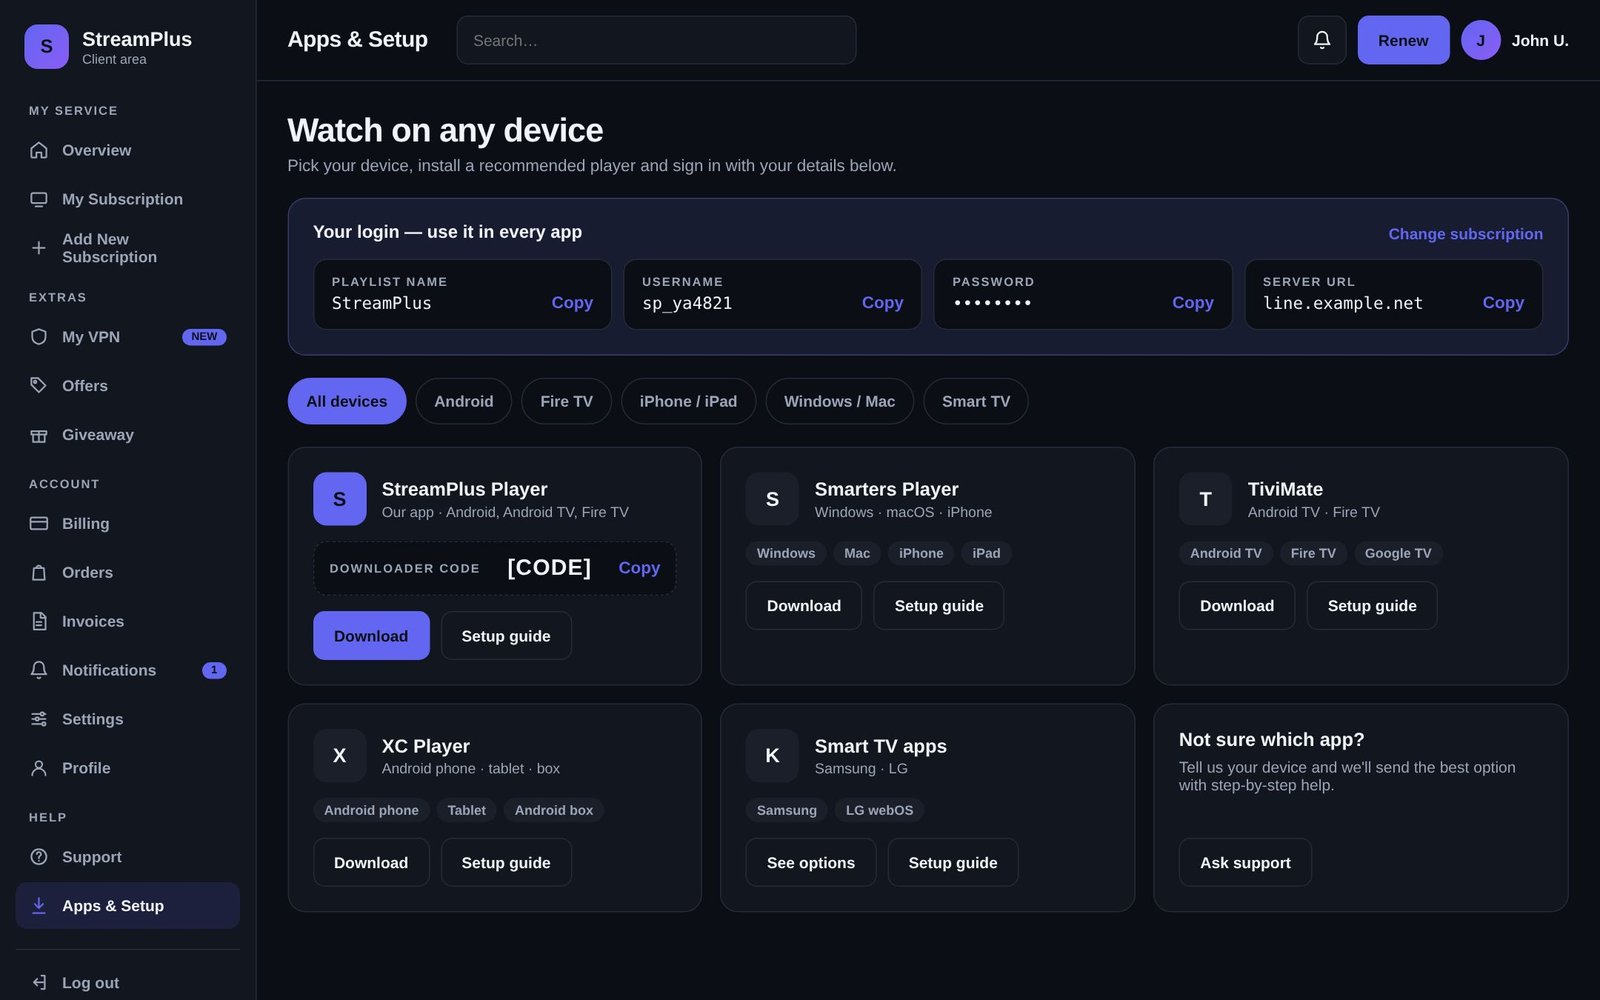Focus the Search input field
Viewport: 1600px width, 1000px height.
point(656,40)
